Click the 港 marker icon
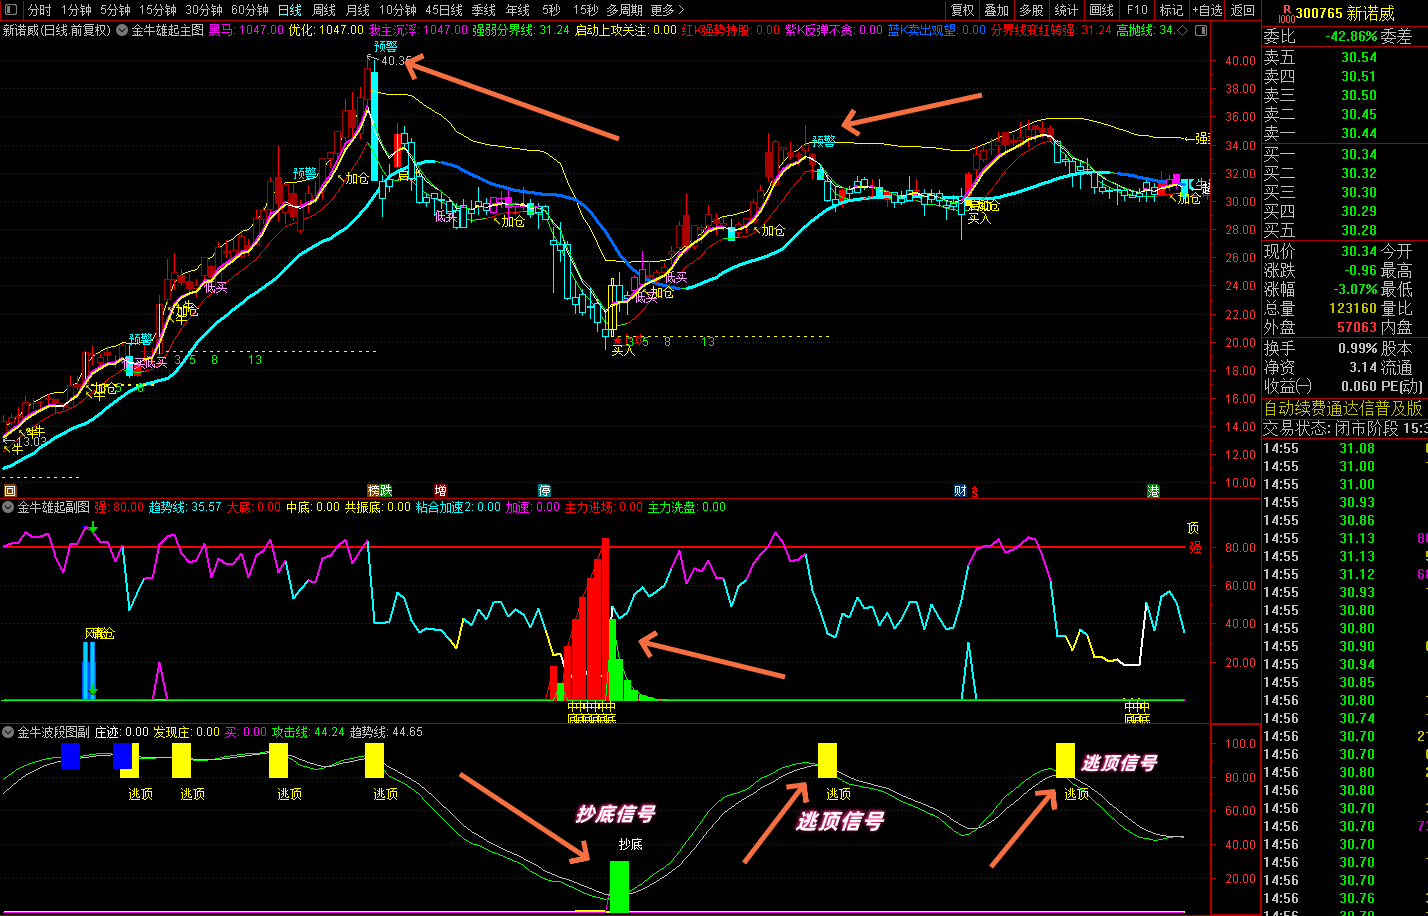 [x=1153, y=490]
